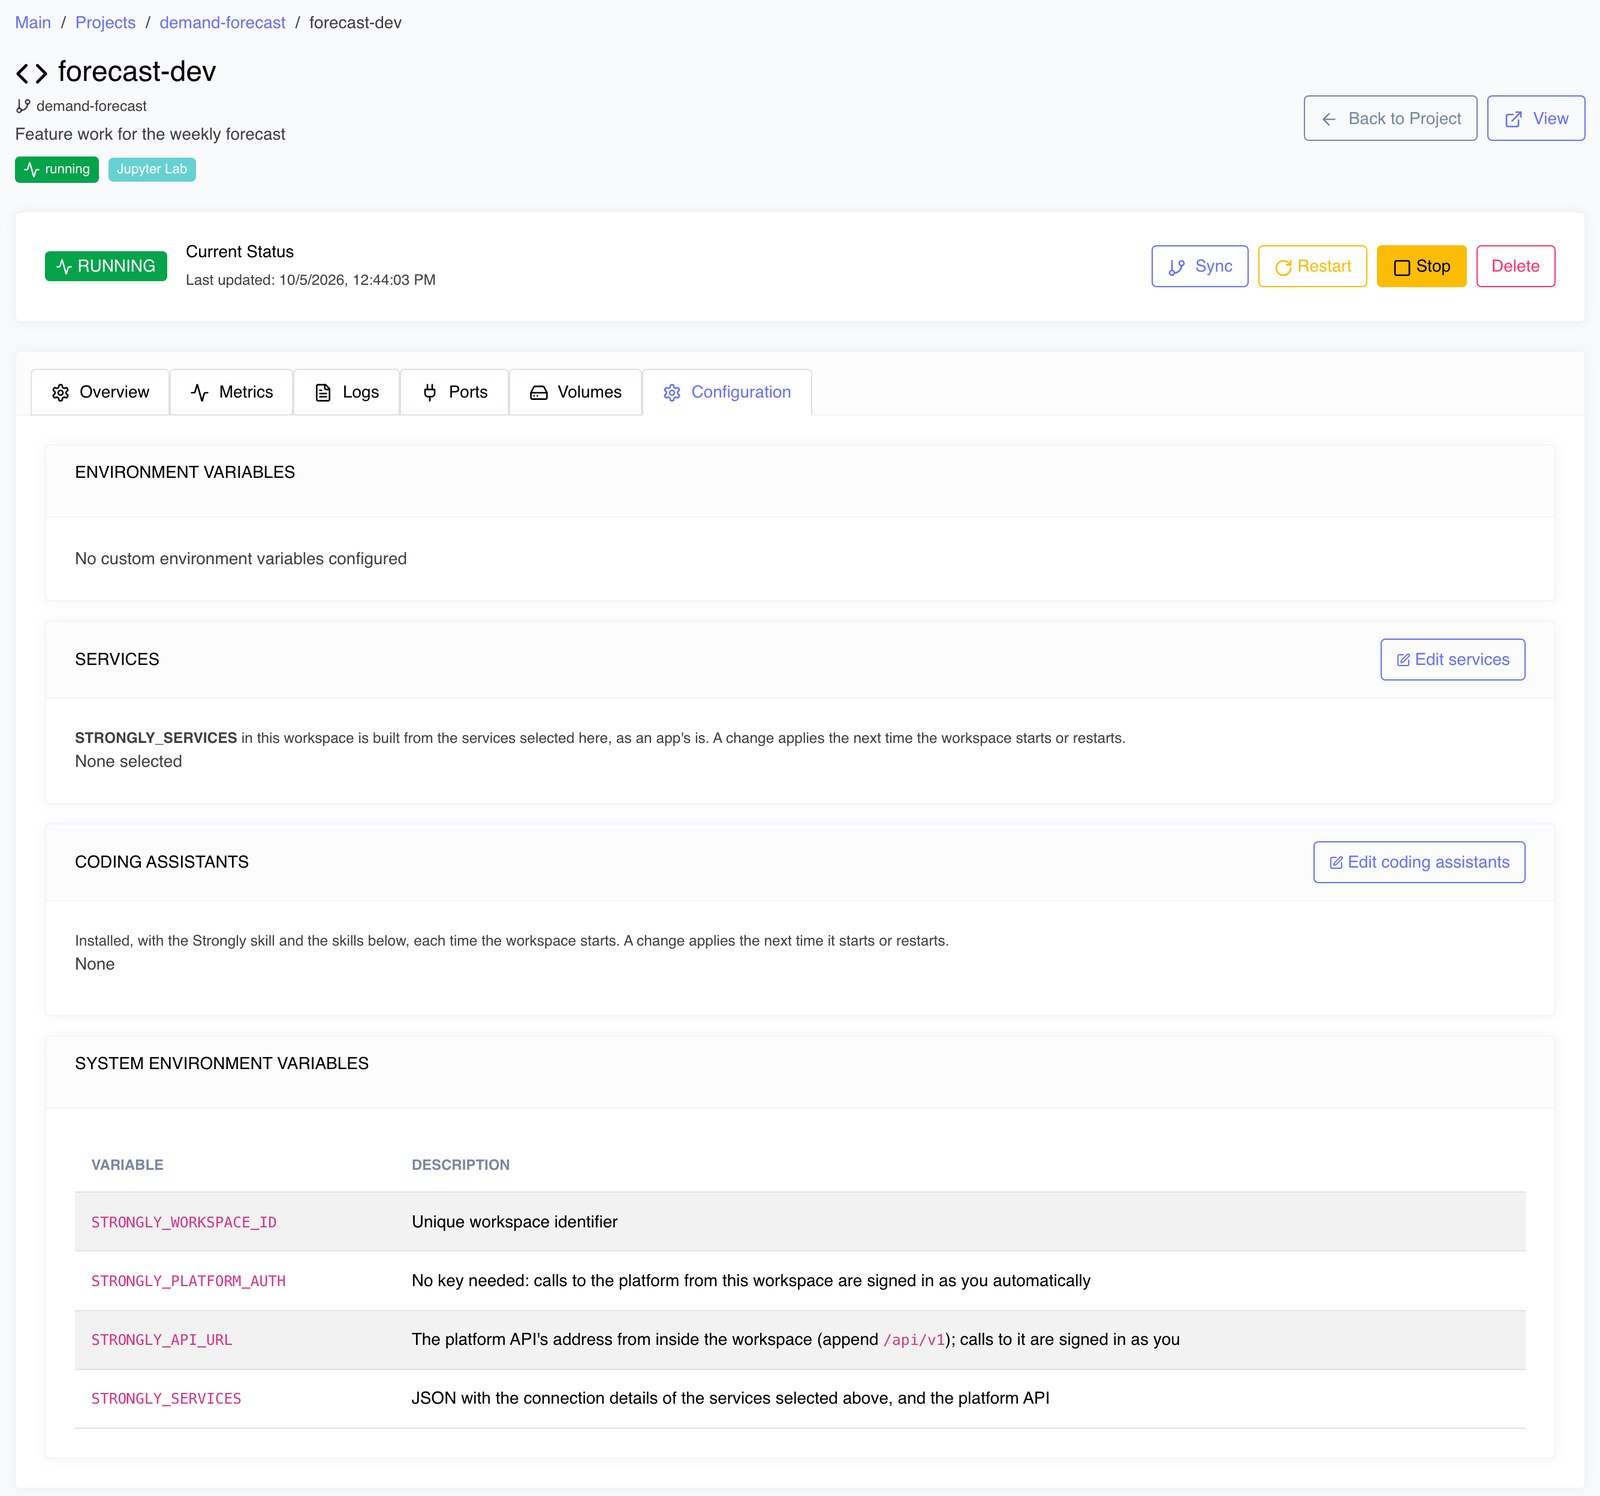The height and width of the screenshot is (1496, 1600).
Task: Open the workspace with the View button
Action: pos(1536,118)
